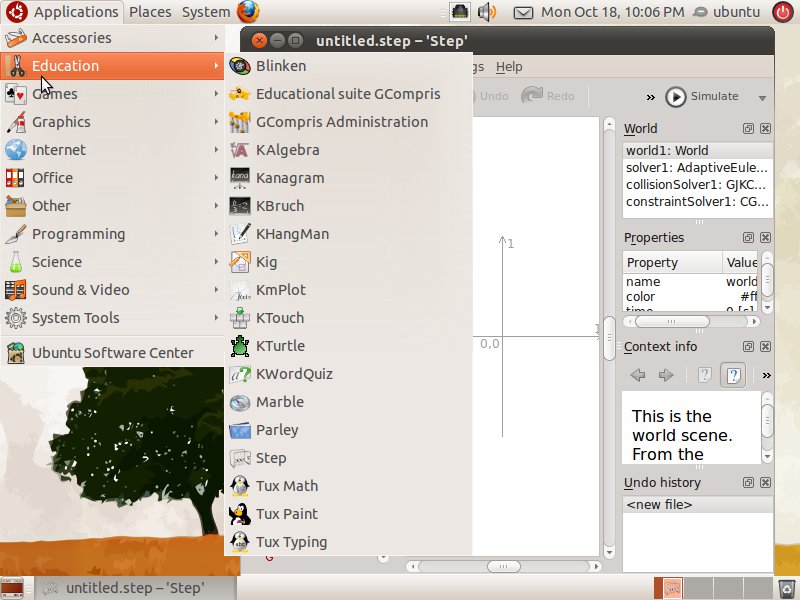Screen dimensions: 800x600
Task: Click the scene's bottom horizontal scrollbar handle
Action: [504, 566]
